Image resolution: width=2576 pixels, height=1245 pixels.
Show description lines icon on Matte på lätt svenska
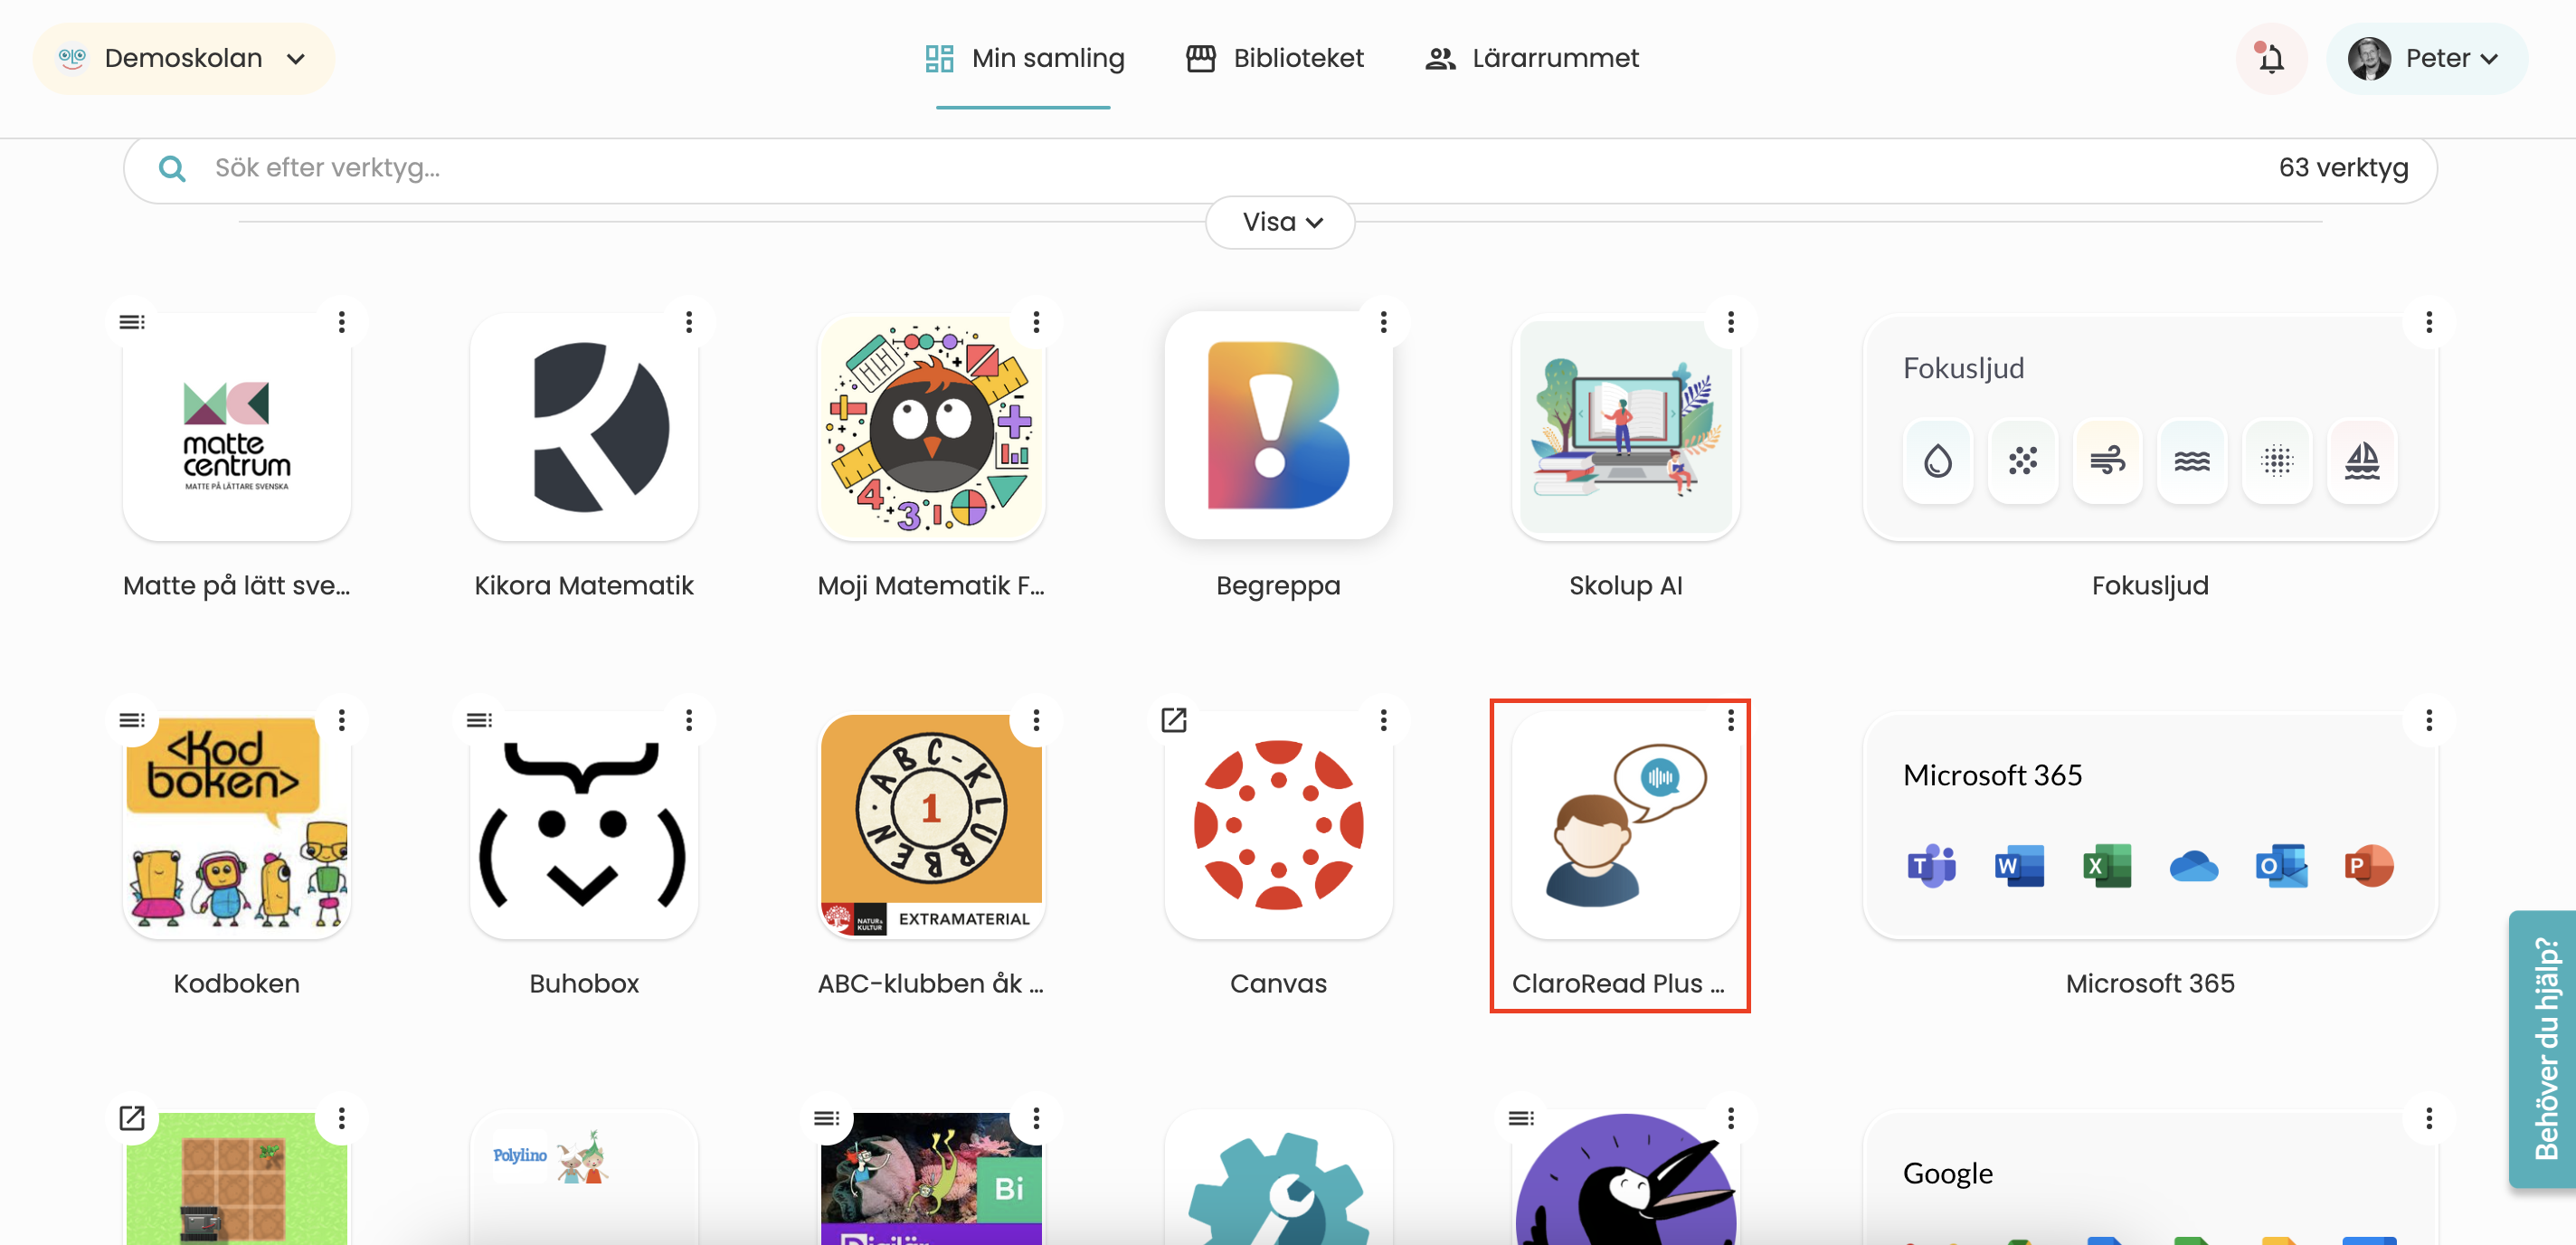pyautogui.click(x=132, y=322)
